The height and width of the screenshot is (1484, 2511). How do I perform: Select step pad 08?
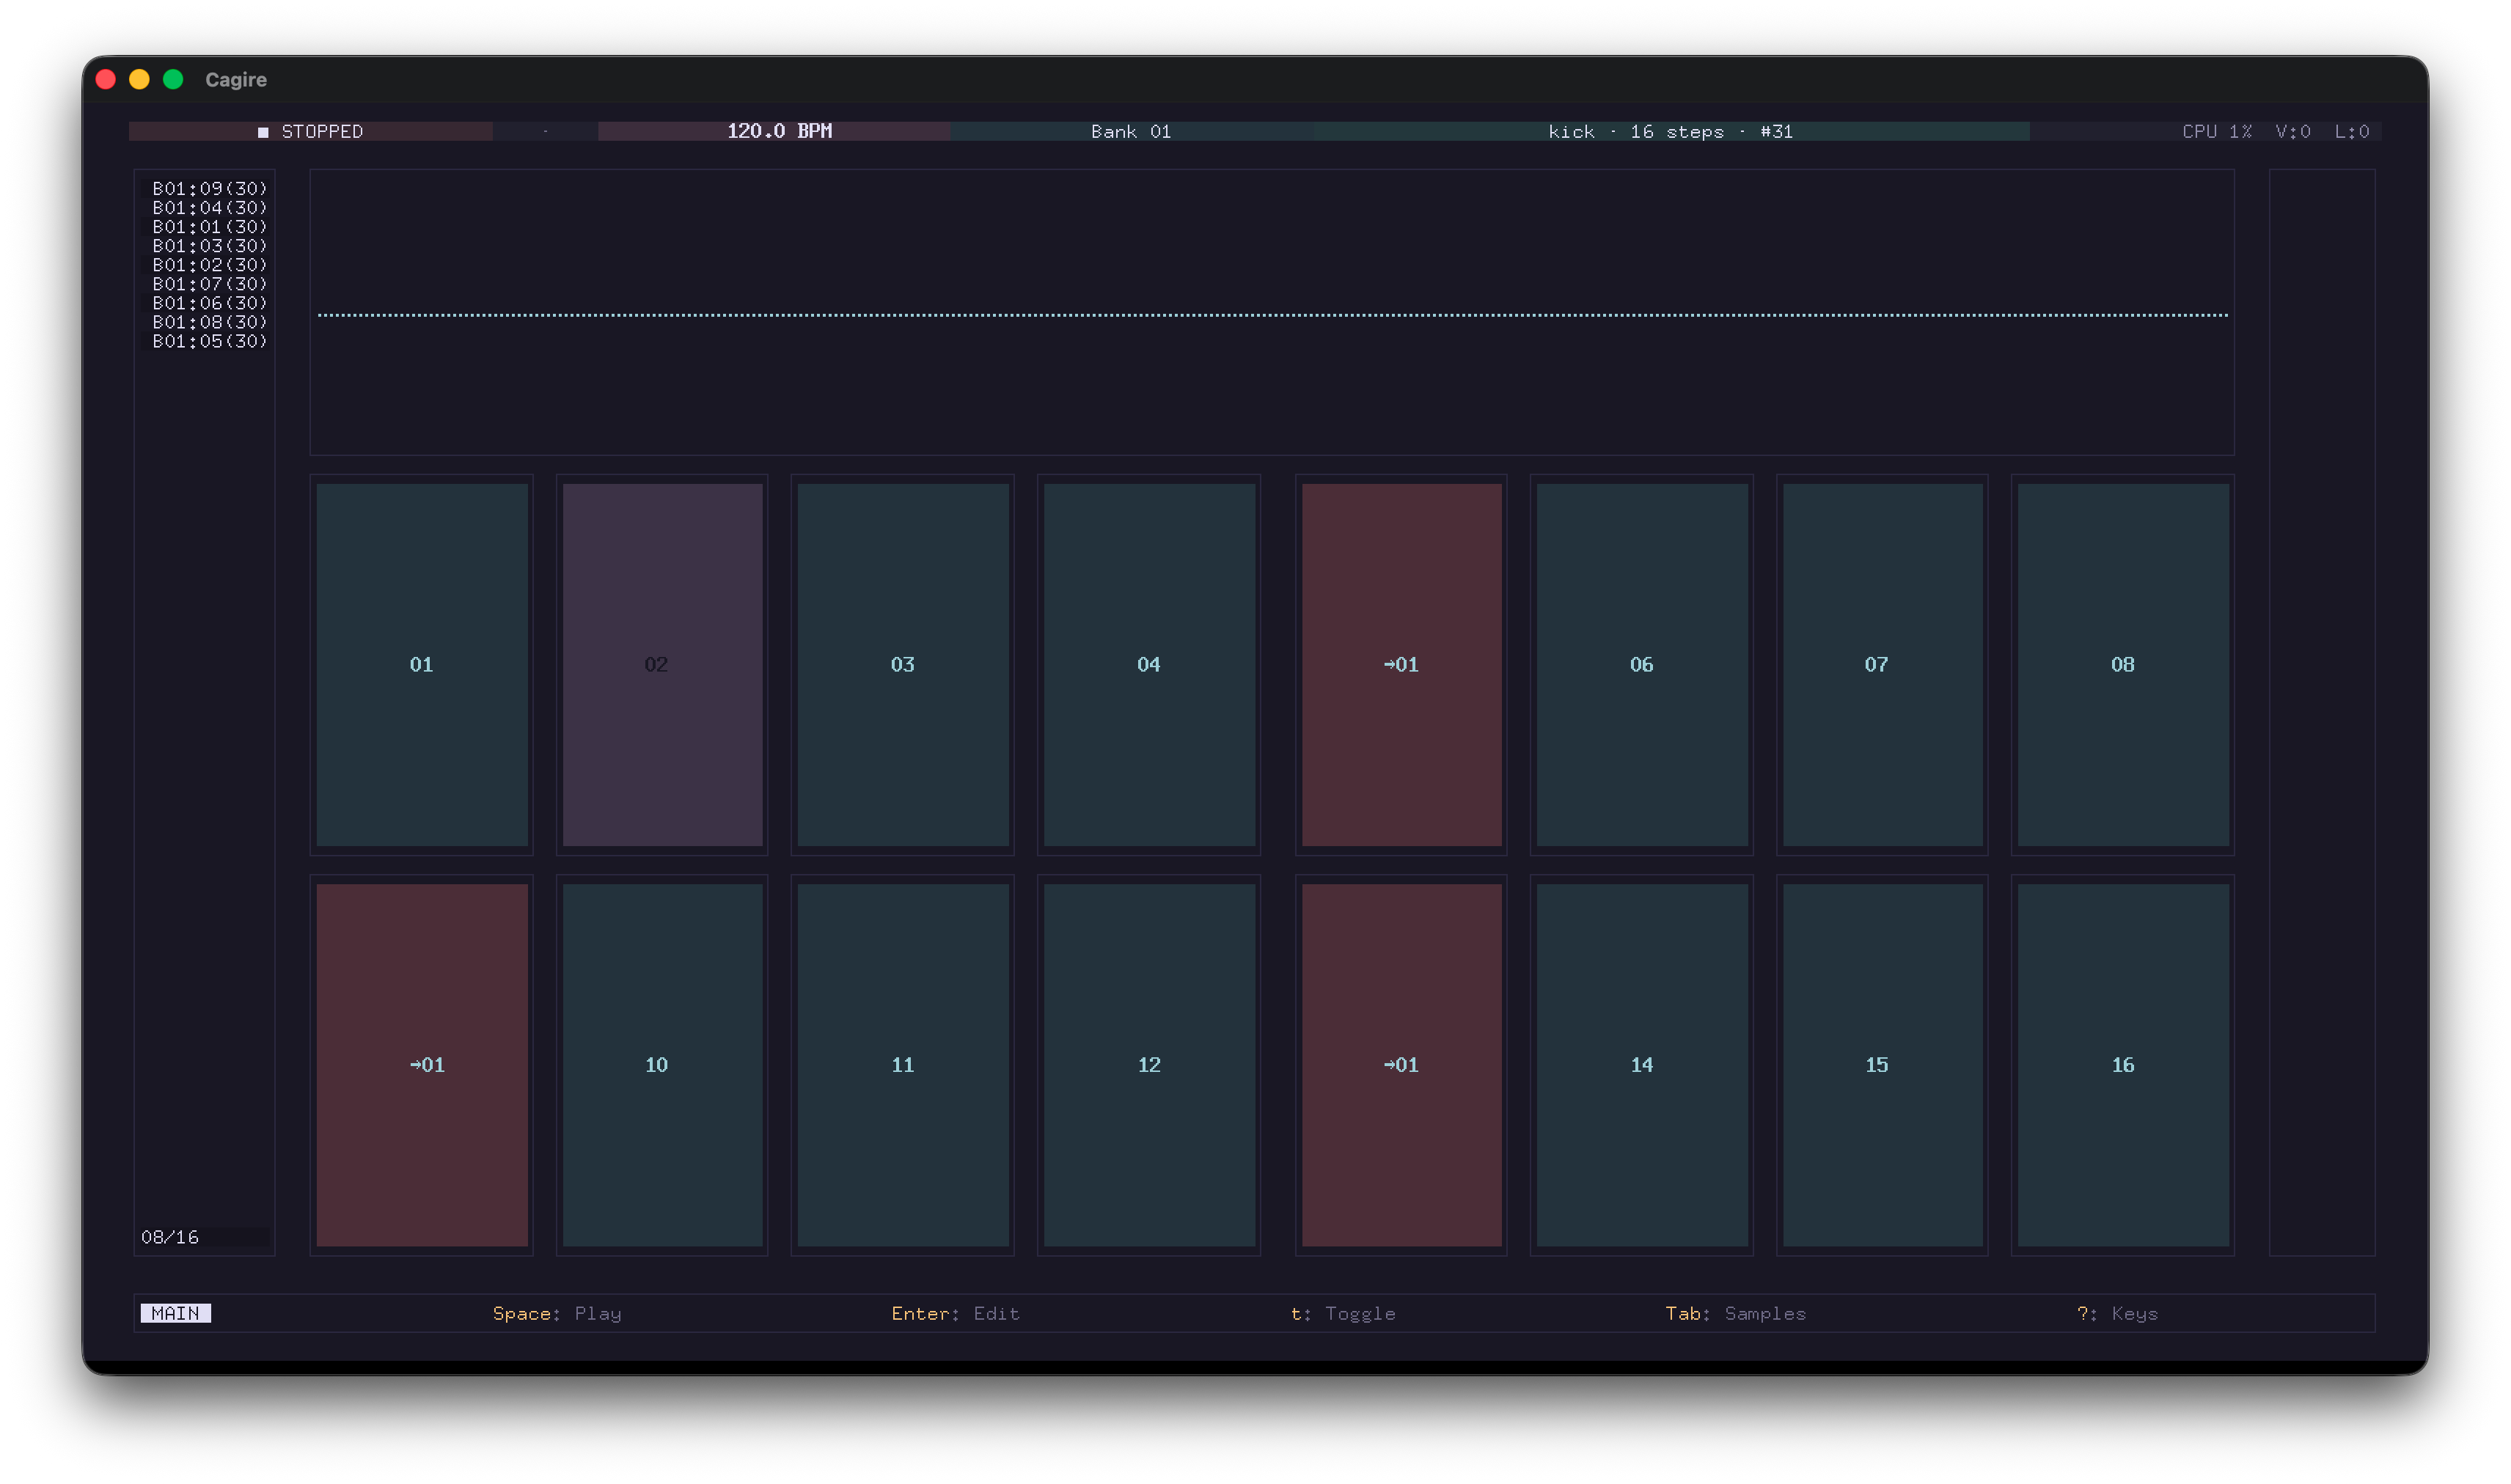click(x=2122, y=664)
